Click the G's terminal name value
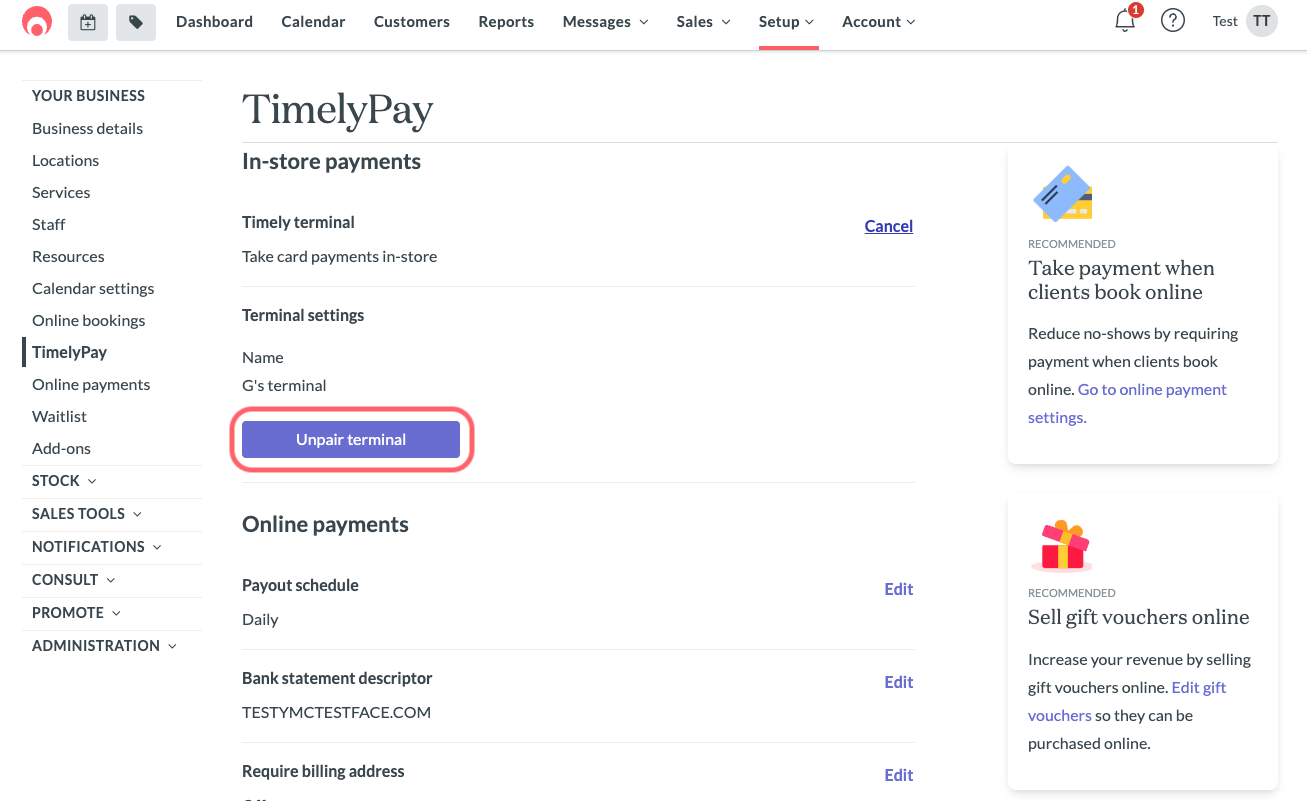The image size is (1307, 801). tap(284, 385)
